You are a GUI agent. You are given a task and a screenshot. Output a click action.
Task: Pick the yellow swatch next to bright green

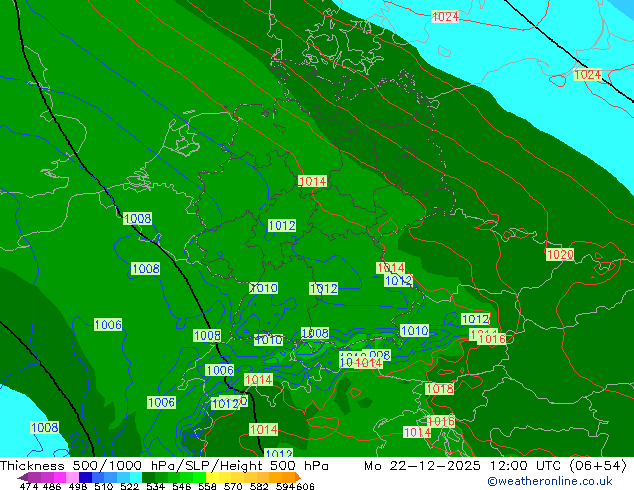pos(212,477)
